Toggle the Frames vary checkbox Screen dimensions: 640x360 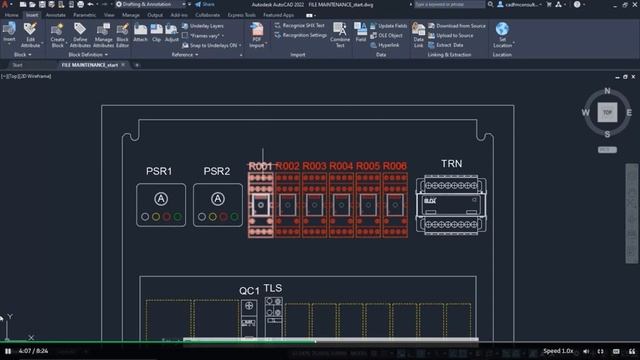(185, 36)
